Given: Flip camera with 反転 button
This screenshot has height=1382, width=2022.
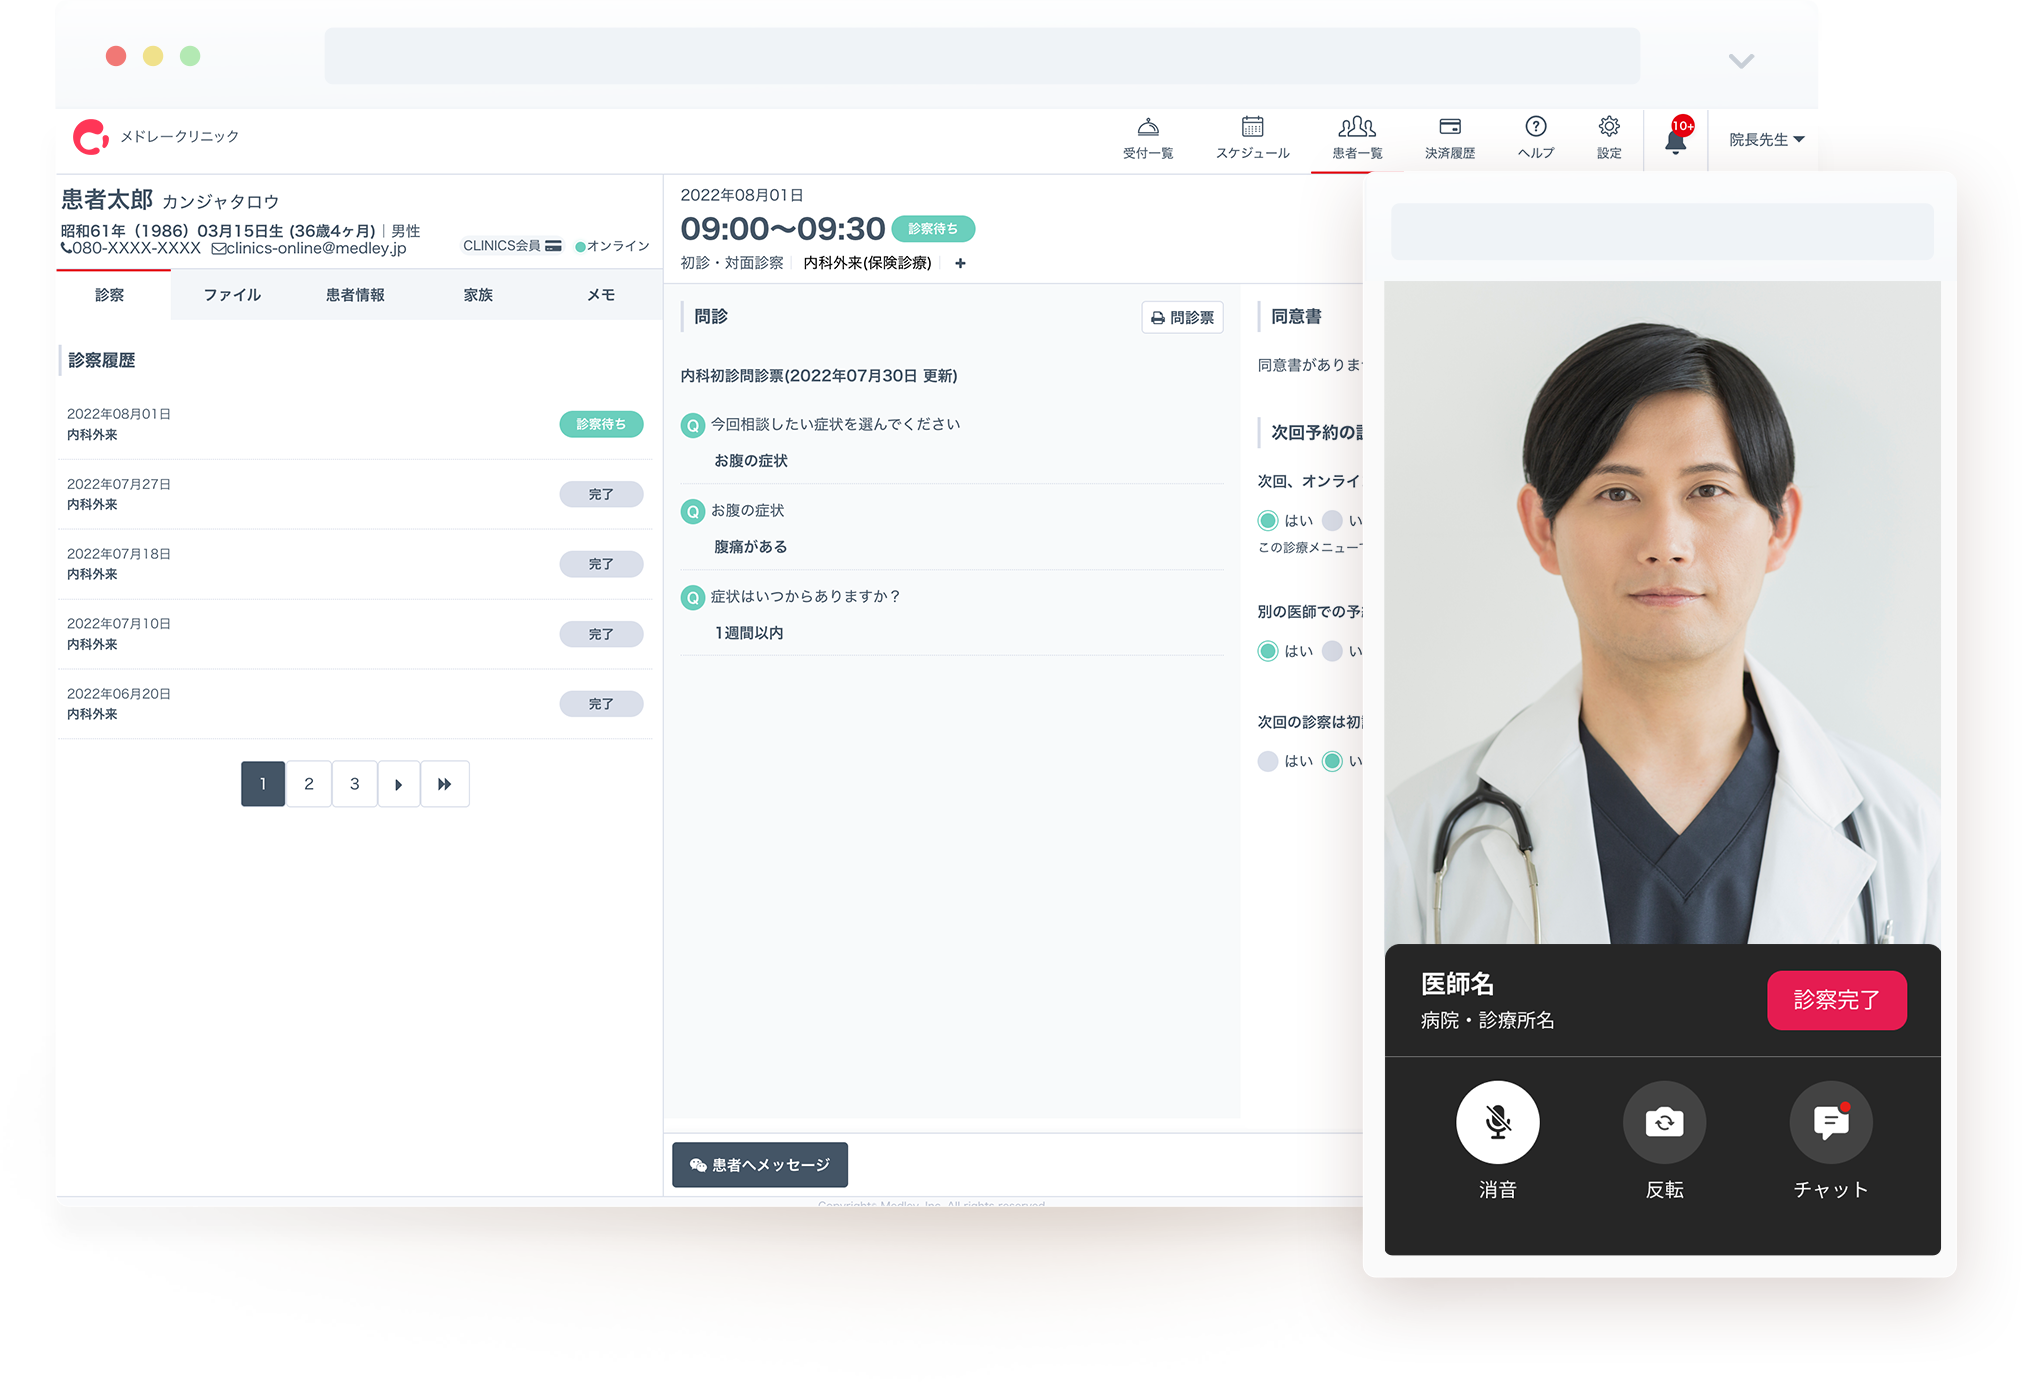Looking at the screenshot, I should click(x=1664, y=1122).
